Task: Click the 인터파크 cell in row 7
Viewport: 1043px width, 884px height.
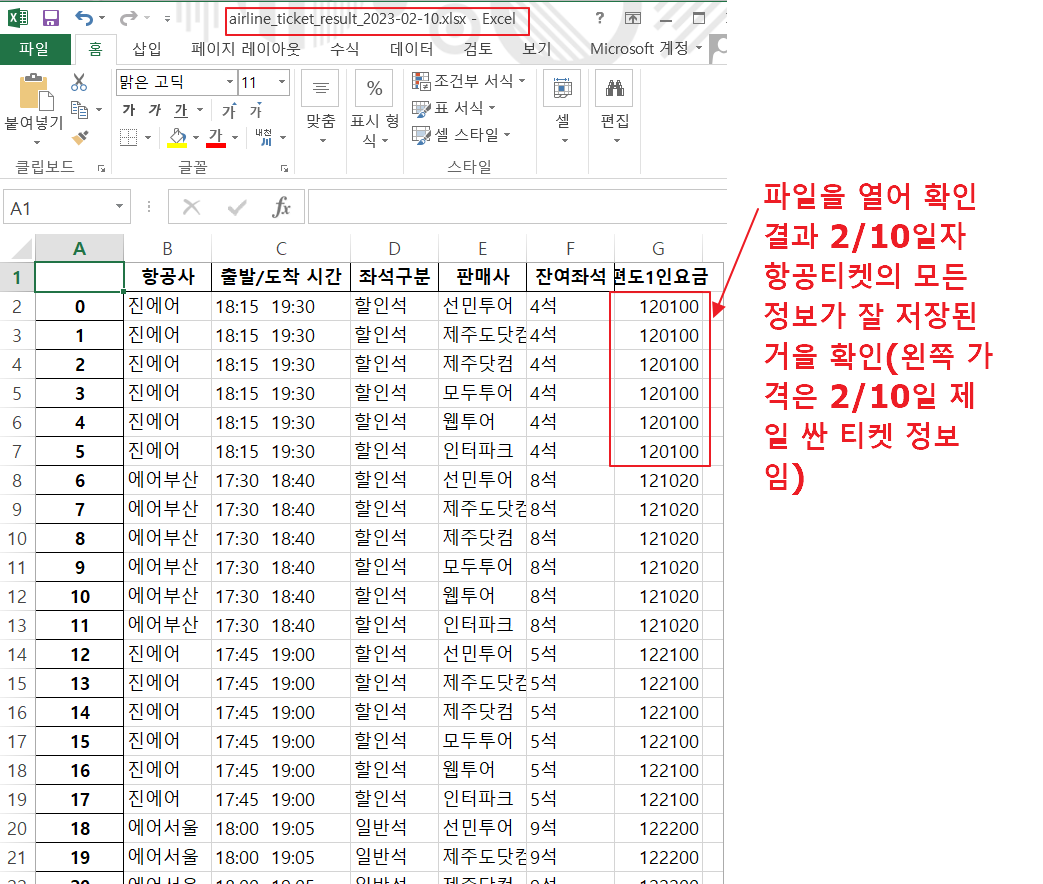Action: (482, 451)
